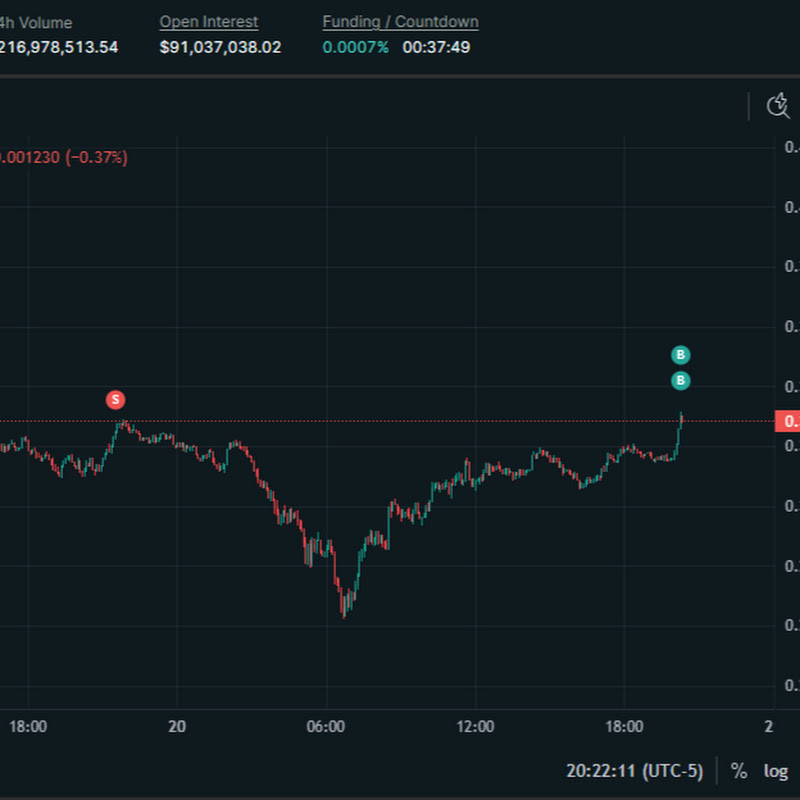This screenshot has height=800, width=800.
Task: Click the lower green B buy marker
Action: [x=680, y=380]
